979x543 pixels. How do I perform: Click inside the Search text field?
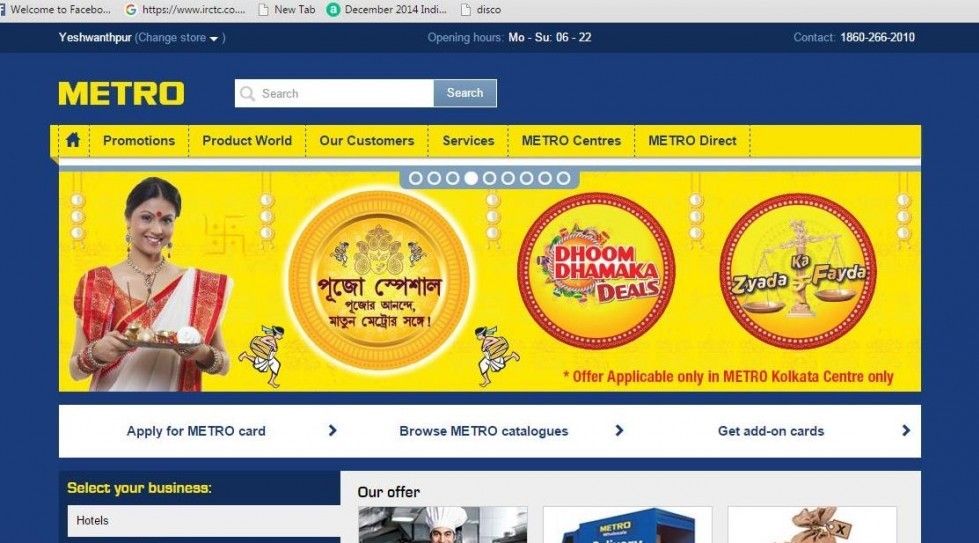[335, 93]
